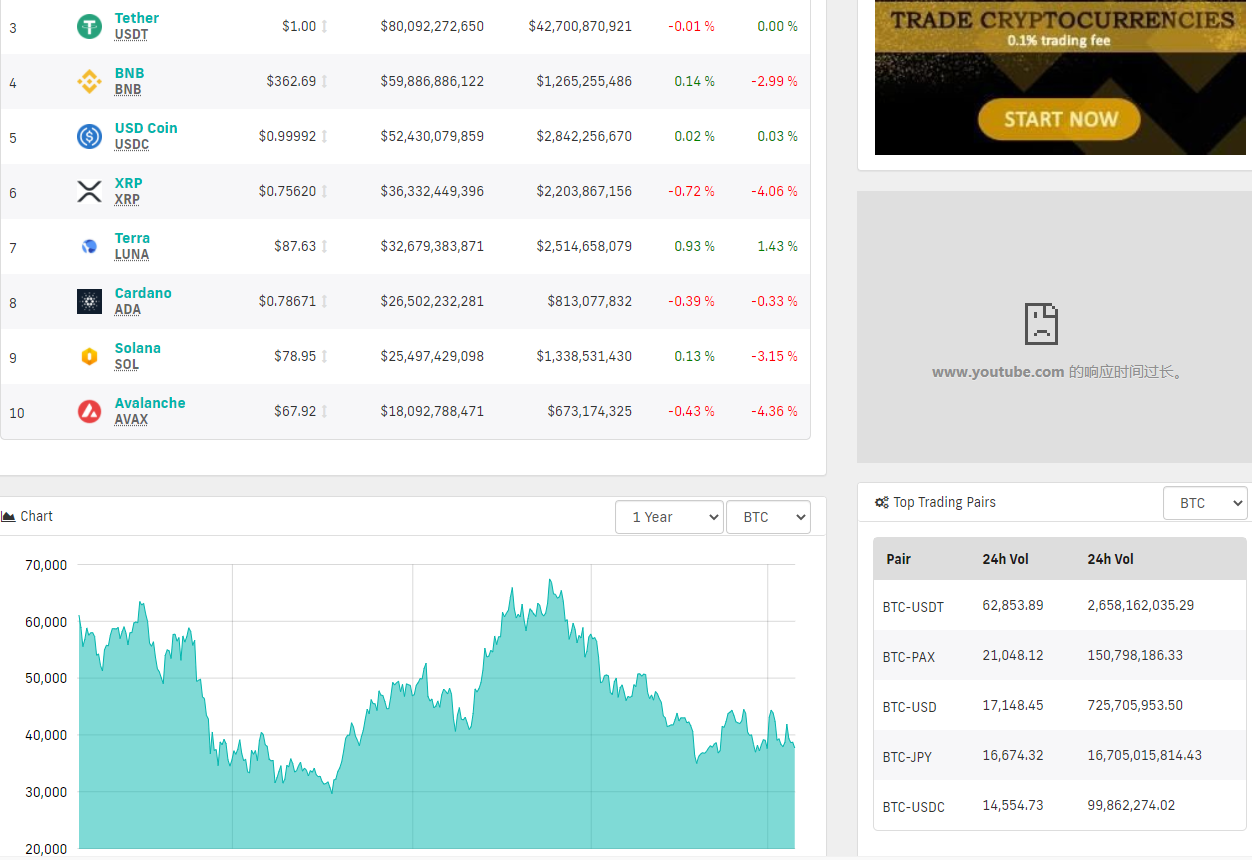The width and height of the screenshot is (1252, 860).
Task: Open the Avalanche coin name link
Action: 150,403
